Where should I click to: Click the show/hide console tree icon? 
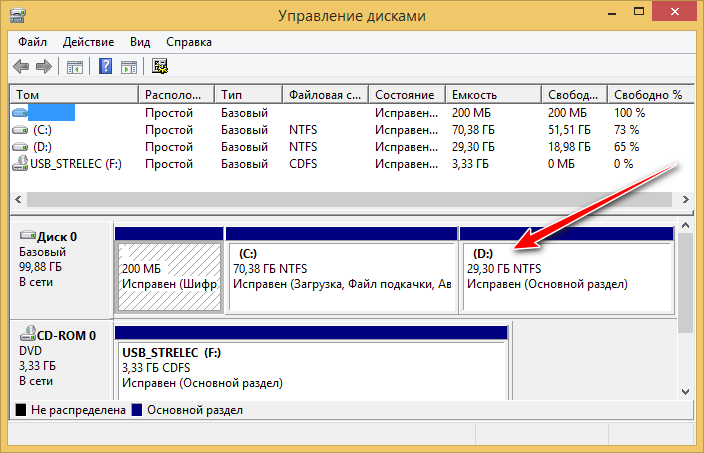73,67
